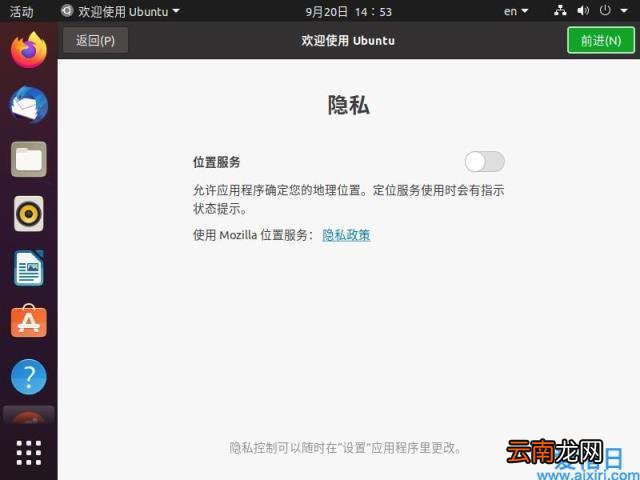This screenshot has width=640, height=480.
Task: Open the 隐私政策 privacy policy link
Action: coord(346,235)
